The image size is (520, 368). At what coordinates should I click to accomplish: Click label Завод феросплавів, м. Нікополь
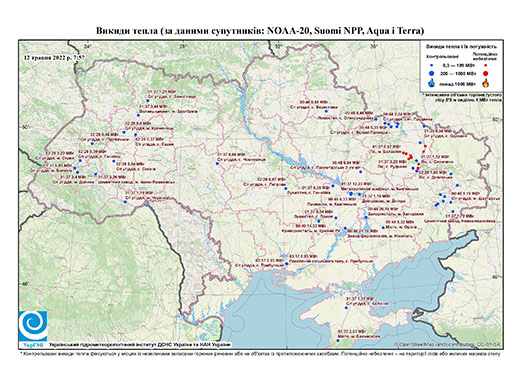pyautogui.click(x=380, y=236)
